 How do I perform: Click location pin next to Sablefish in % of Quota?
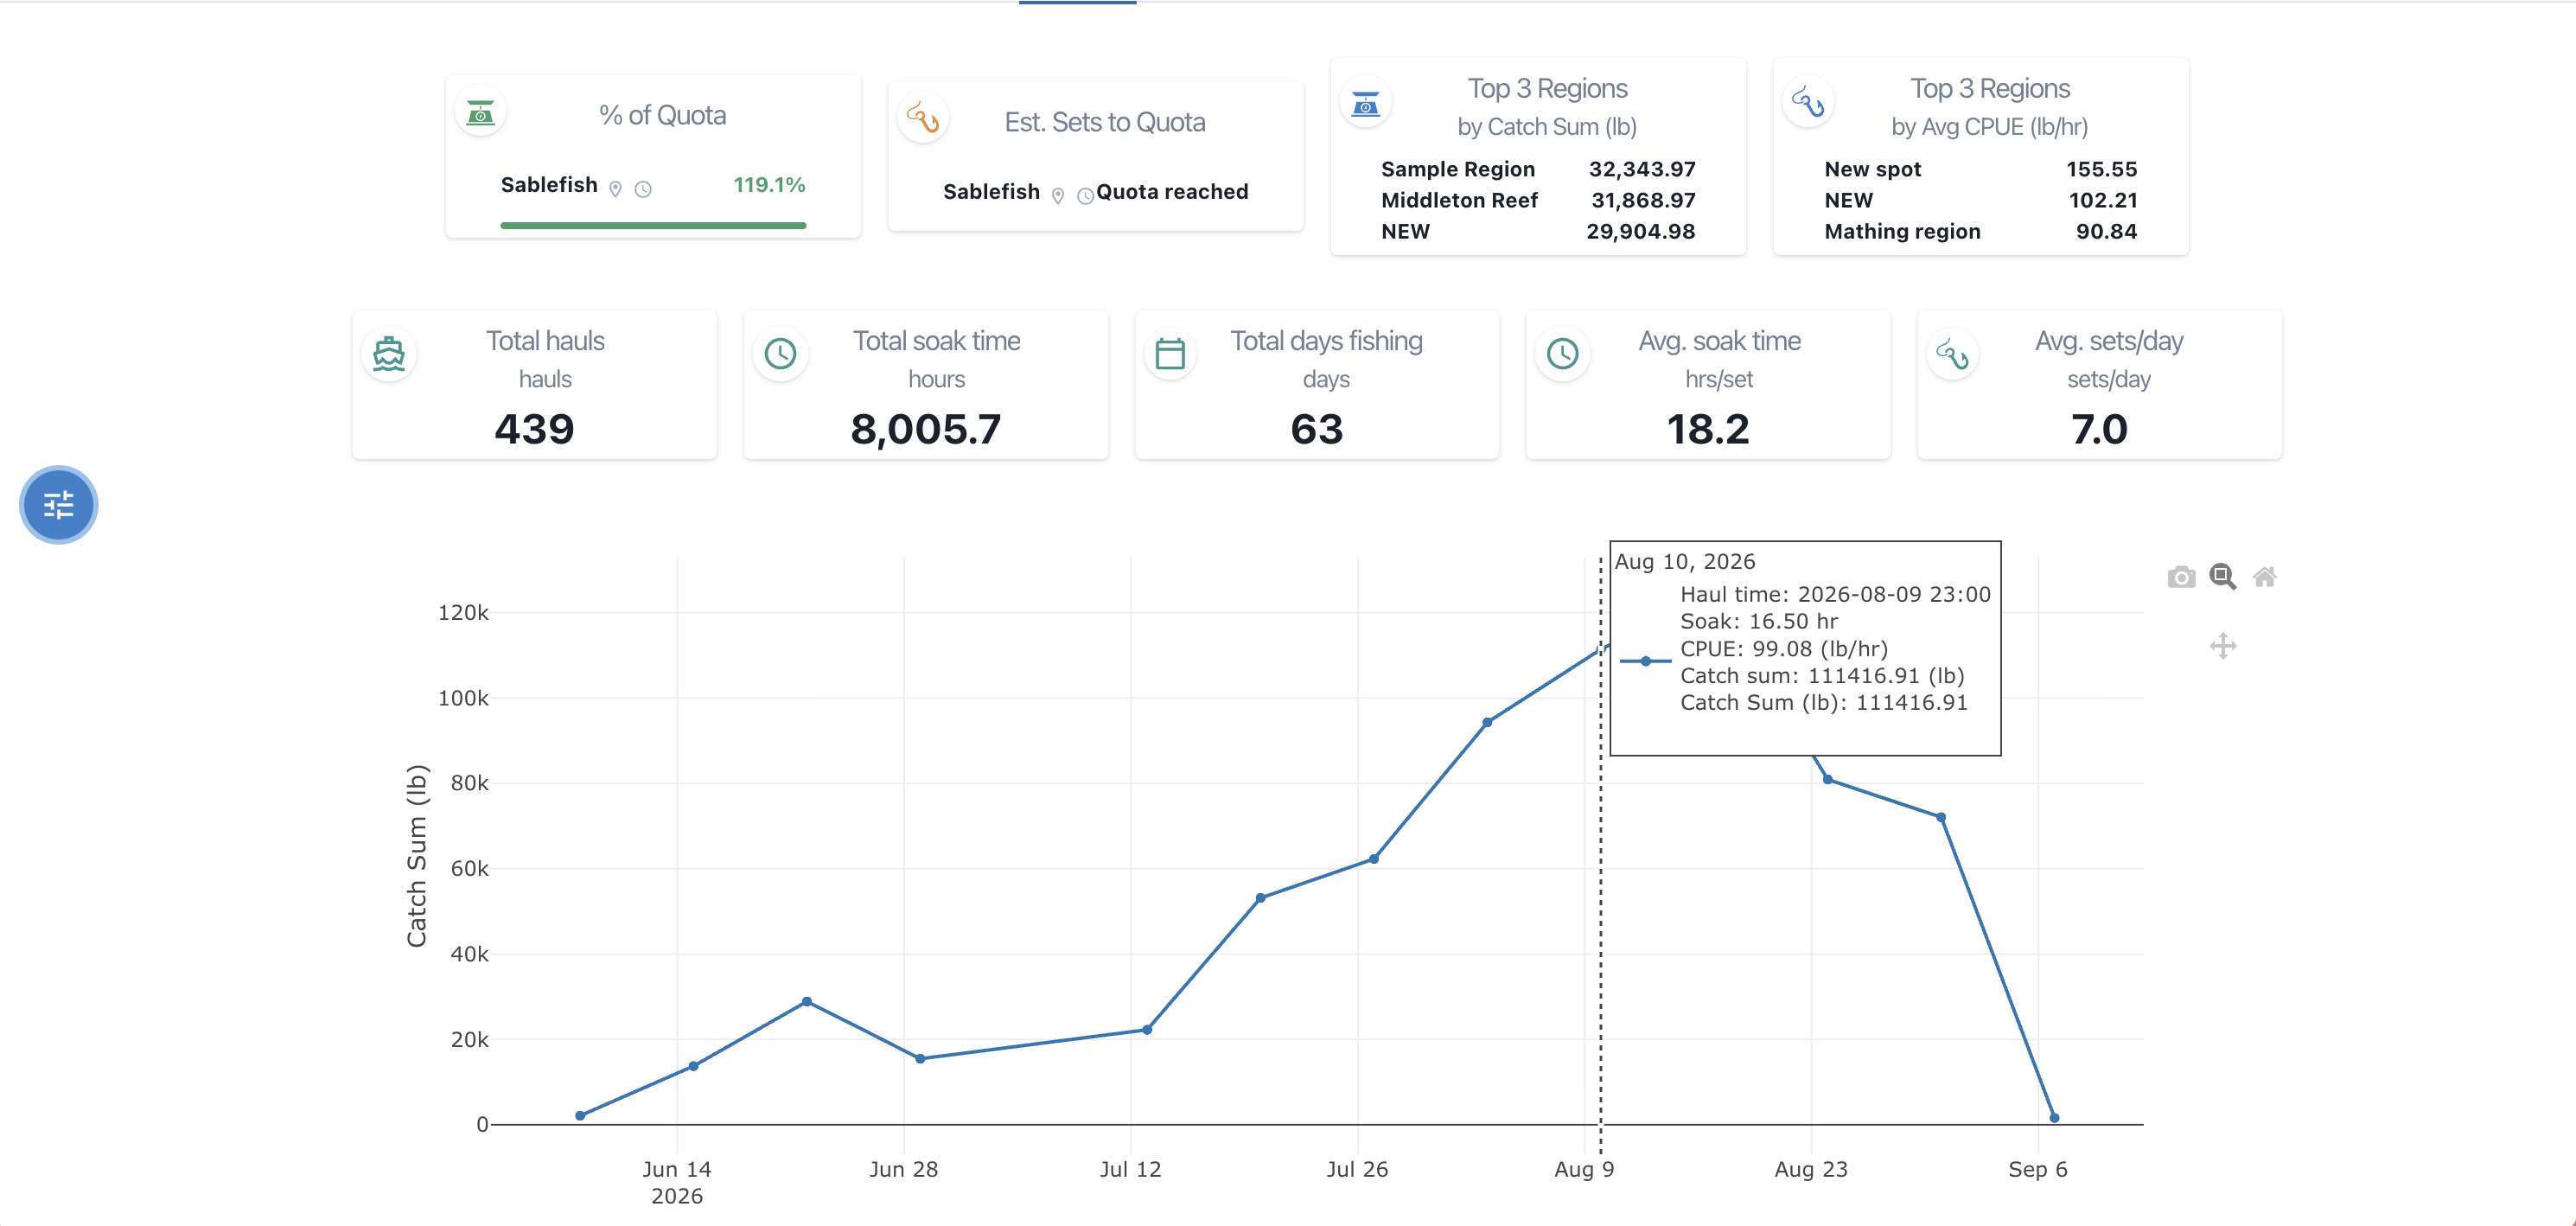point(616,189)
